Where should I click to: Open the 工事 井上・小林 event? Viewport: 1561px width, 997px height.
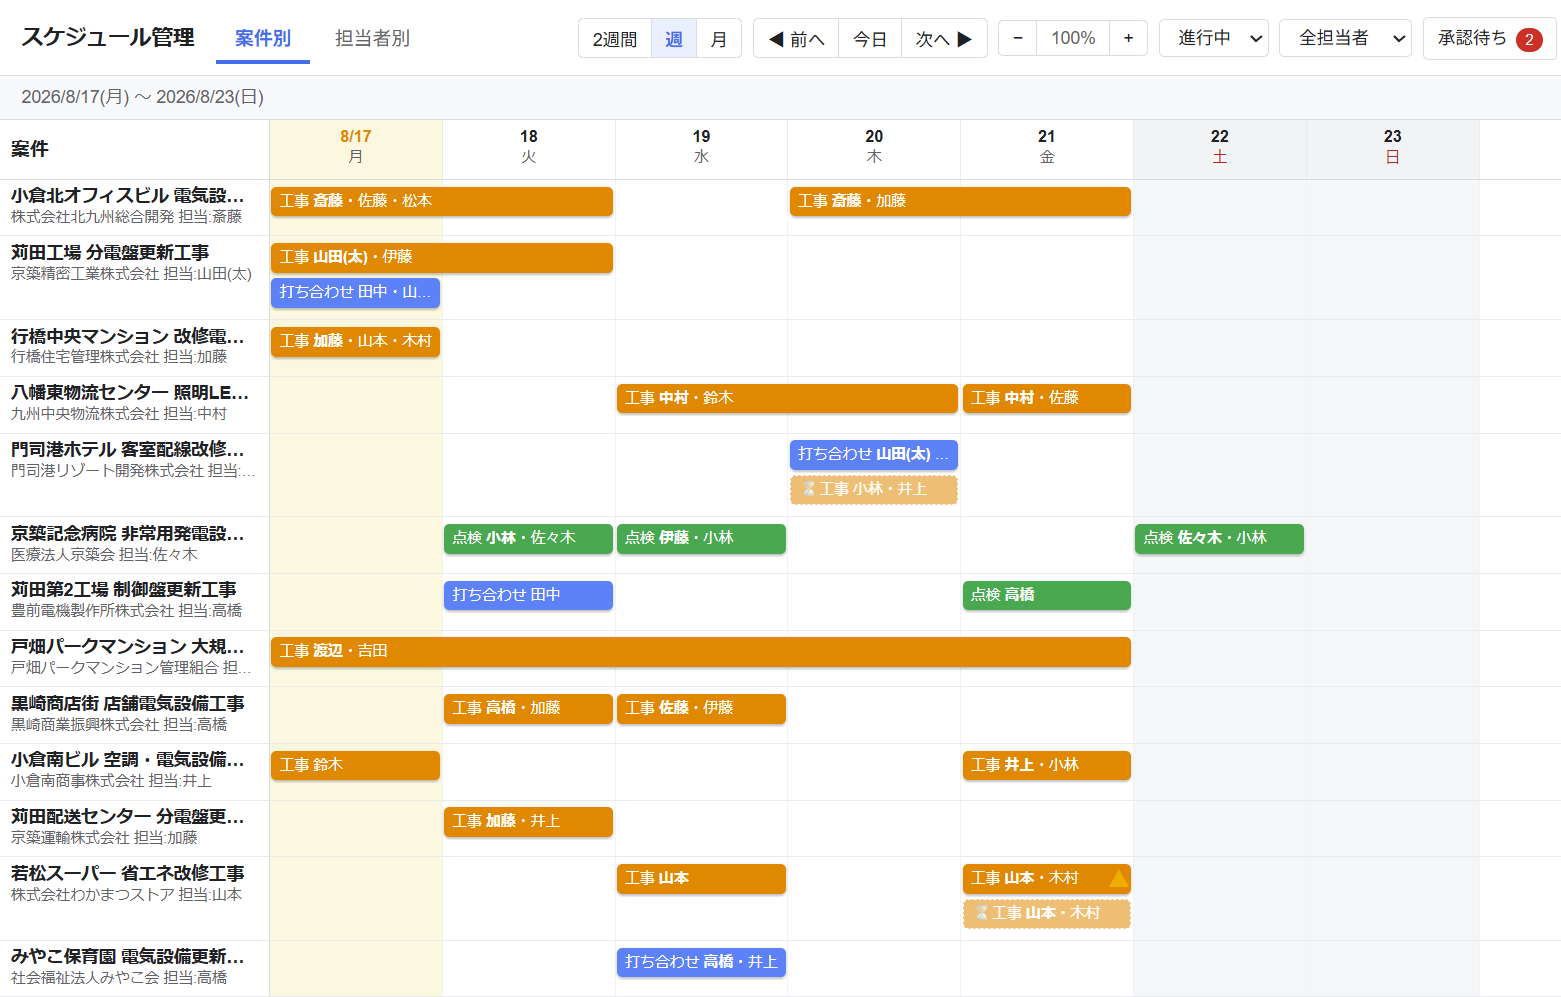(x=1047, y=765)
